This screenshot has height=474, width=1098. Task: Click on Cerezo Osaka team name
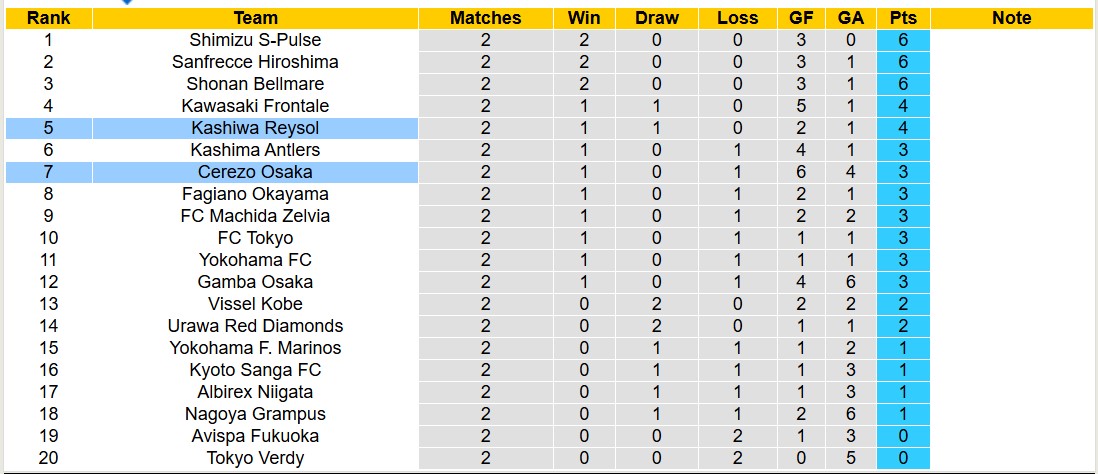pos(255,172)
